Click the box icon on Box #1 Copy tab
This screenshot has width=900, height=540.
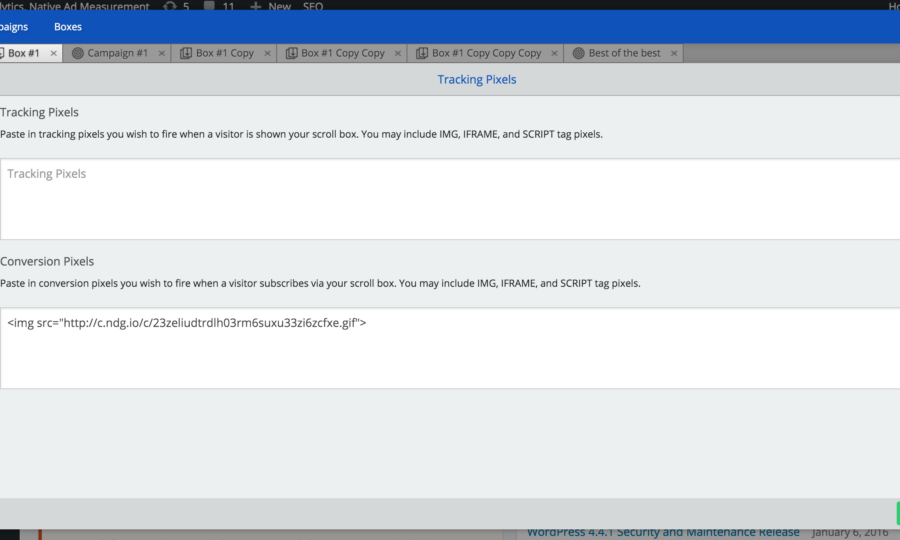coord(186,53)
